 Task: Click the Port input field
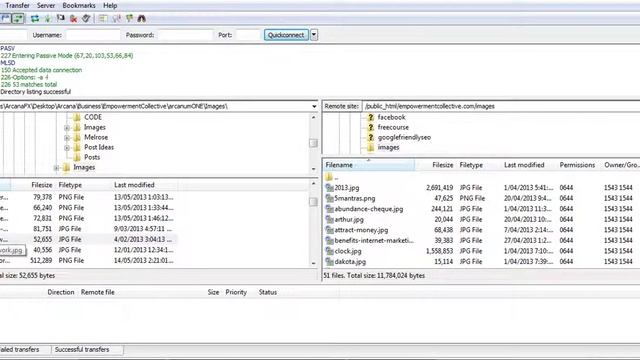pos(248,35)
